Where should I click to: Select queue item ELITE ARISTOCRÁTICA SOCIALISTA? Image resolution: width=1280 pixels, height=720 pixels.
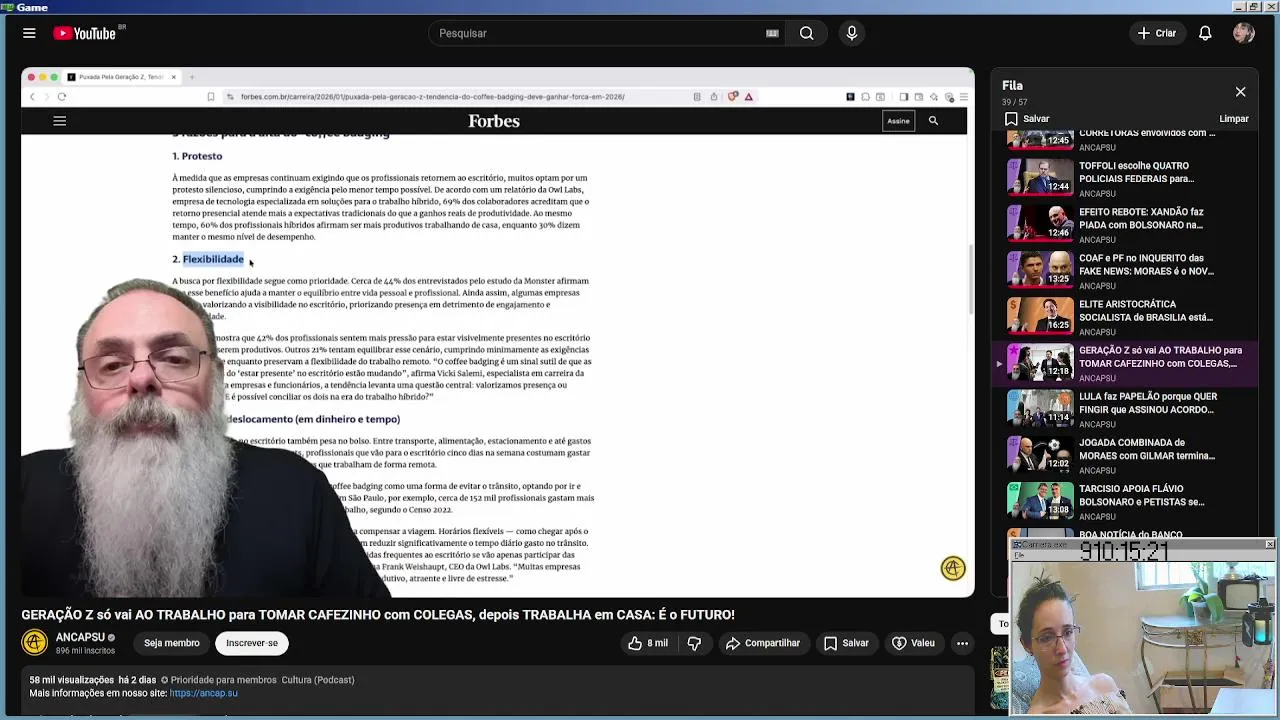tap(1125, 316)
